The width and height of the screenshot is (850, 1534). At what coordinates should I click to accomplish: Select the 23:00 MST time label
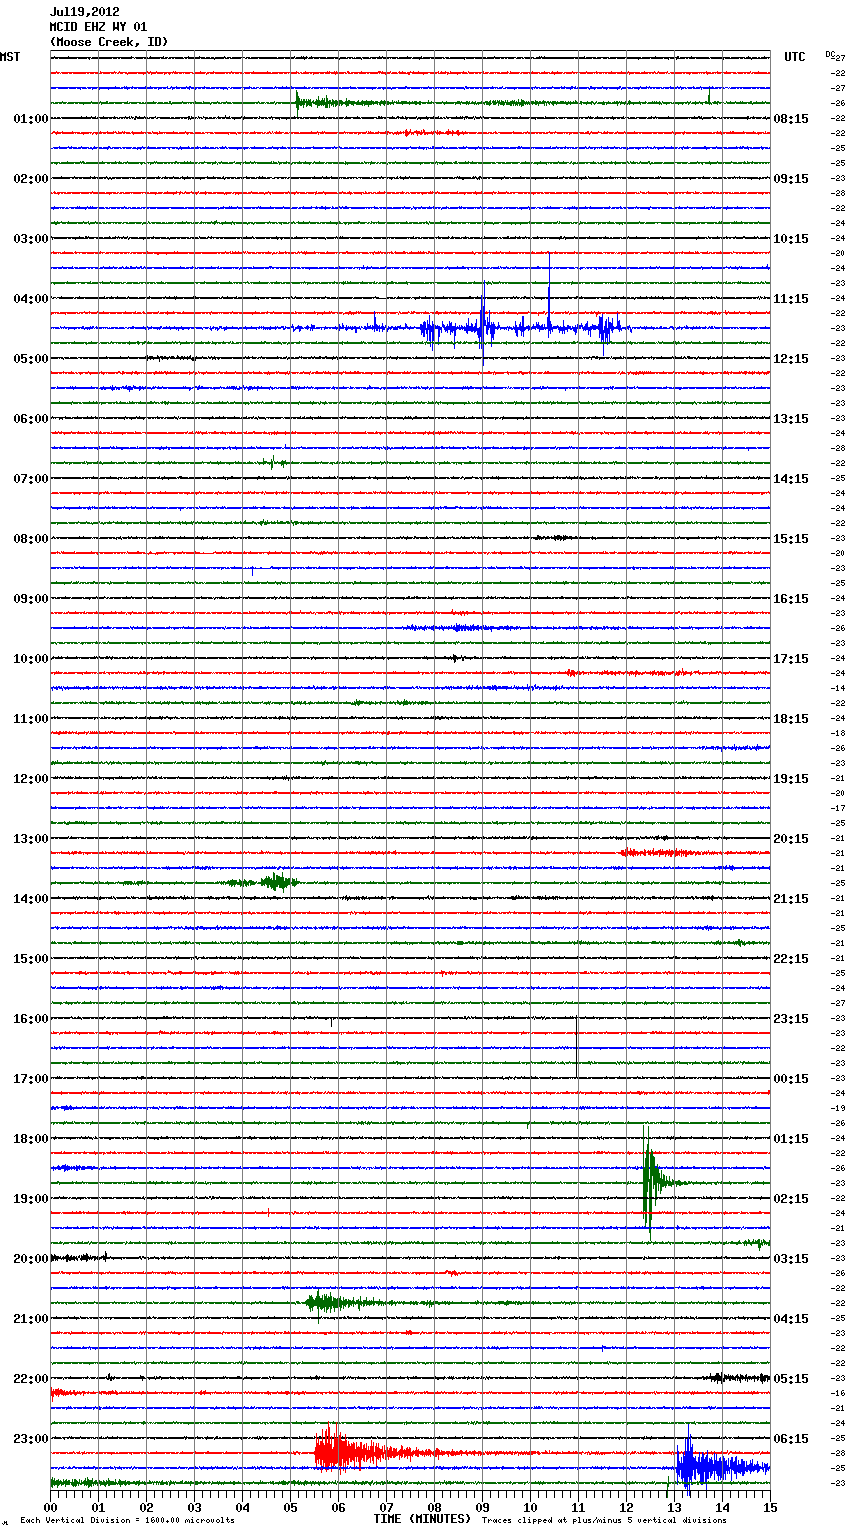[x=31, y=1439]
